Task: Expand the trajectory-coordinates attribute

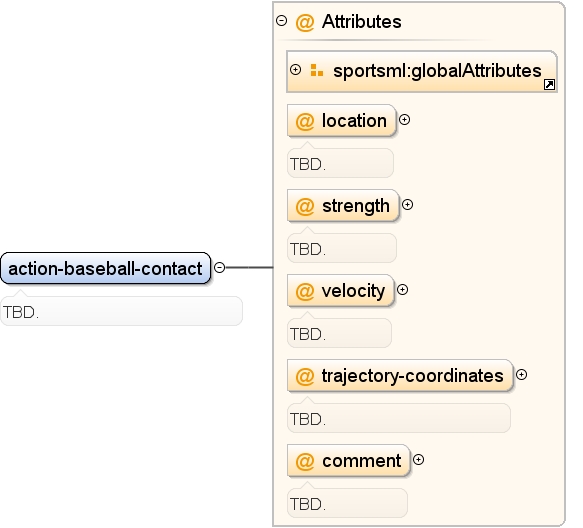Action: click(x=522, y=374)
